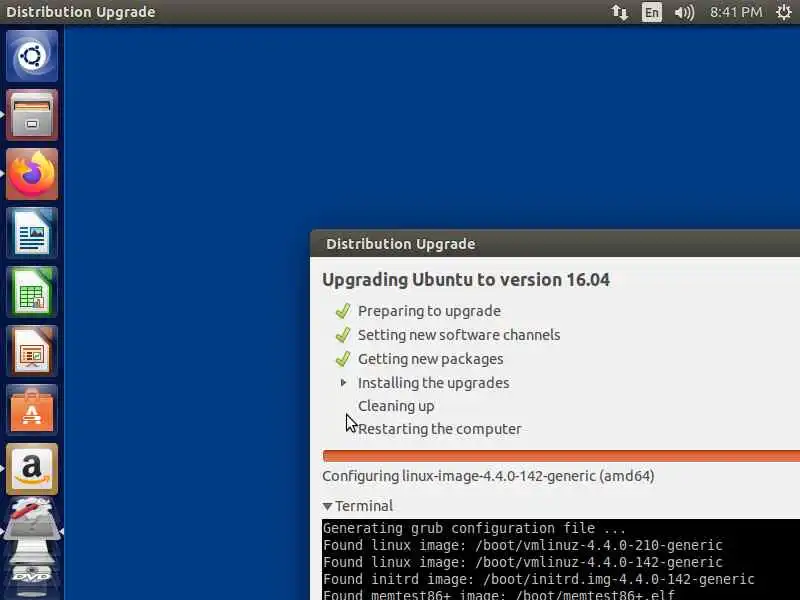The width and height of the screenshot is (800, 600).
Task: Click terminal line with vmlinuz-4.4.0-142-generic
Action: [x=522, y=562]
